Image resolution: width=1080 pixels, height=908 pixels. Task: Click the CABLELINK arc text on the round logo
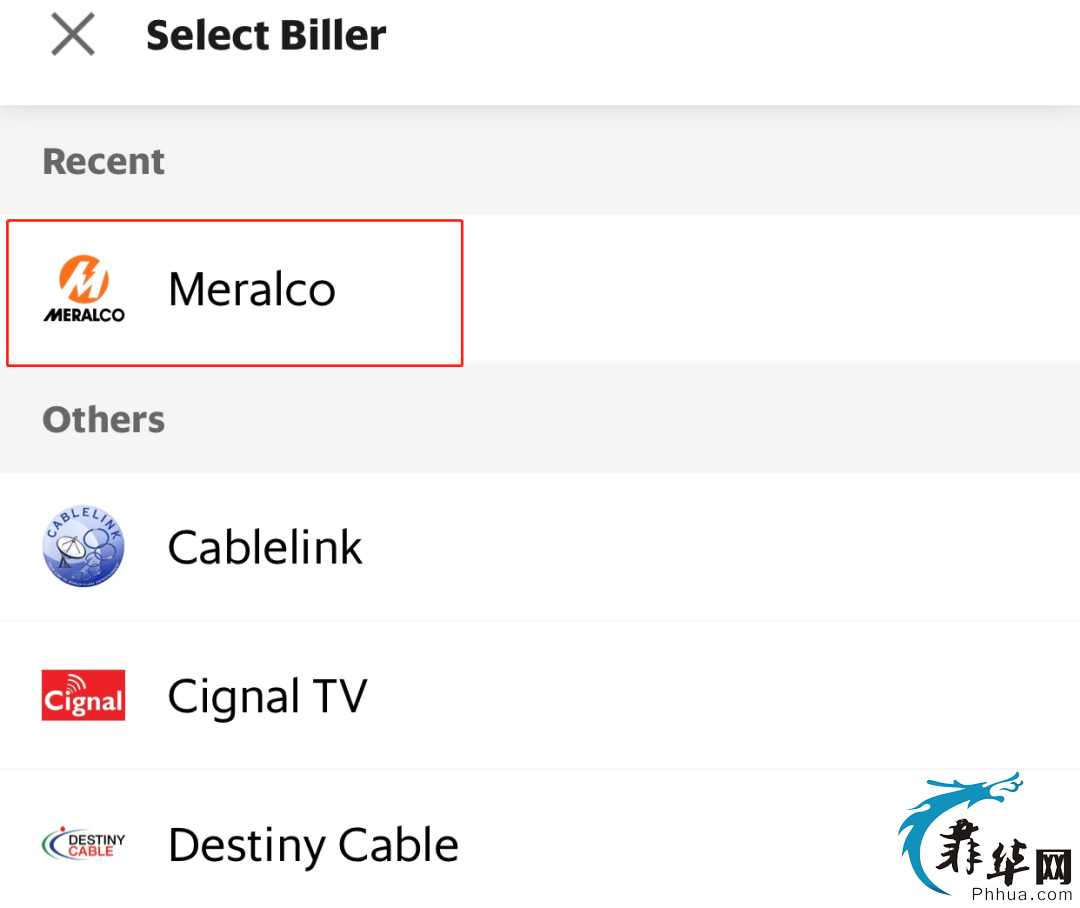click(83, 522)
